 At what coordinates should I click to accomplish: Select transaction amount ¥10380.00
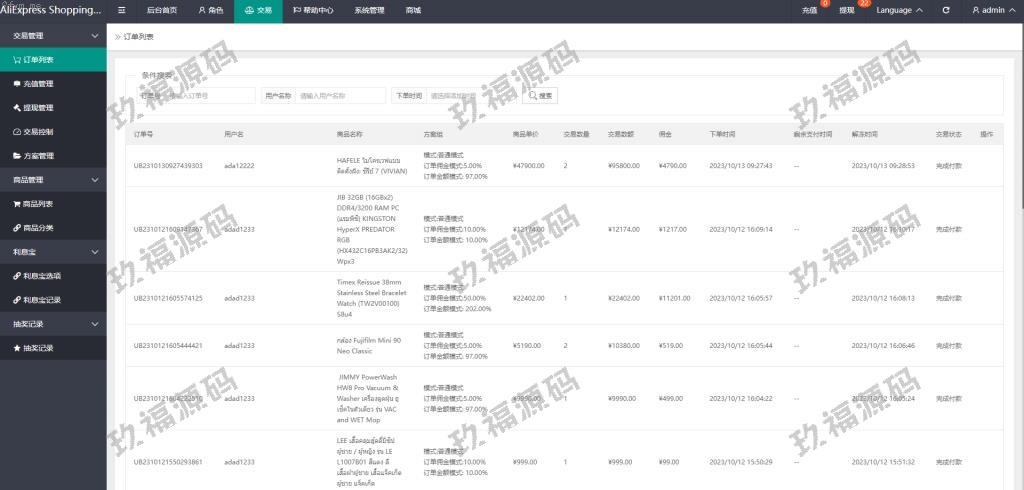tap(624, 346)
